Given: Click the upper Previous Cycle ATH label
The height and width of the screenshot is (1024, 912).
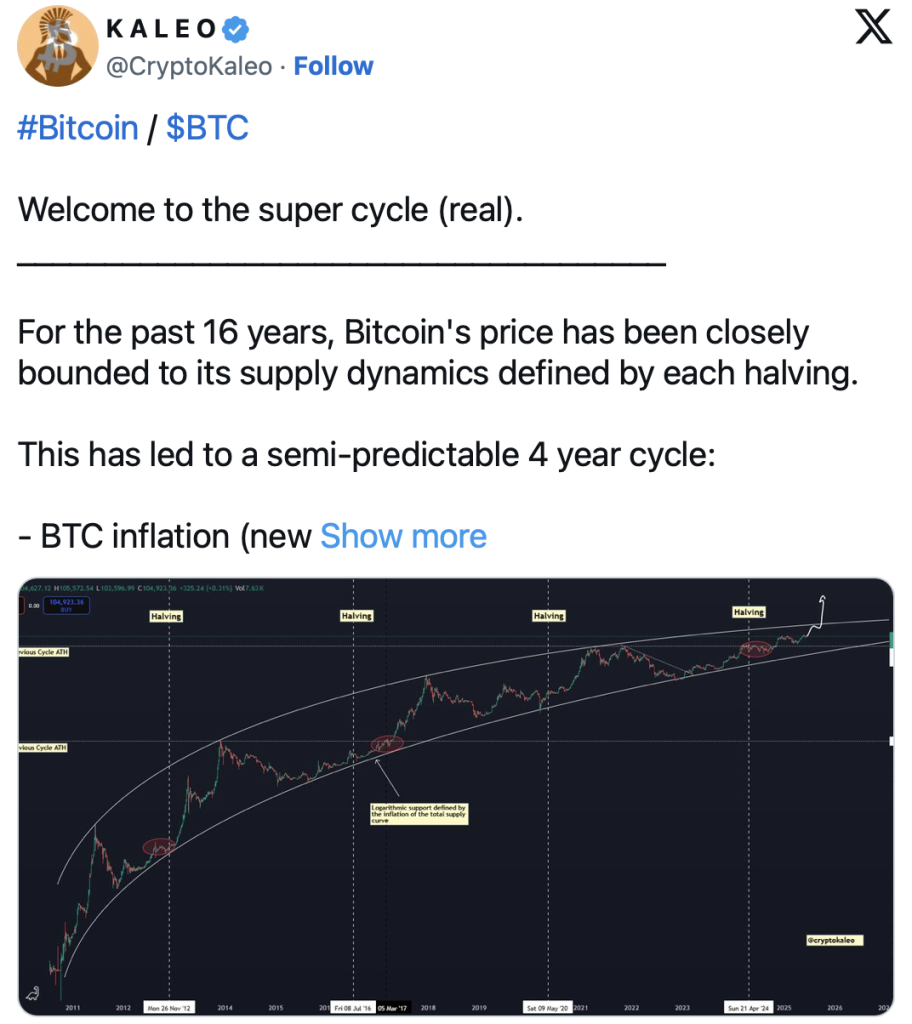Looking at the screenshot, I should click(x=43, y=652).
